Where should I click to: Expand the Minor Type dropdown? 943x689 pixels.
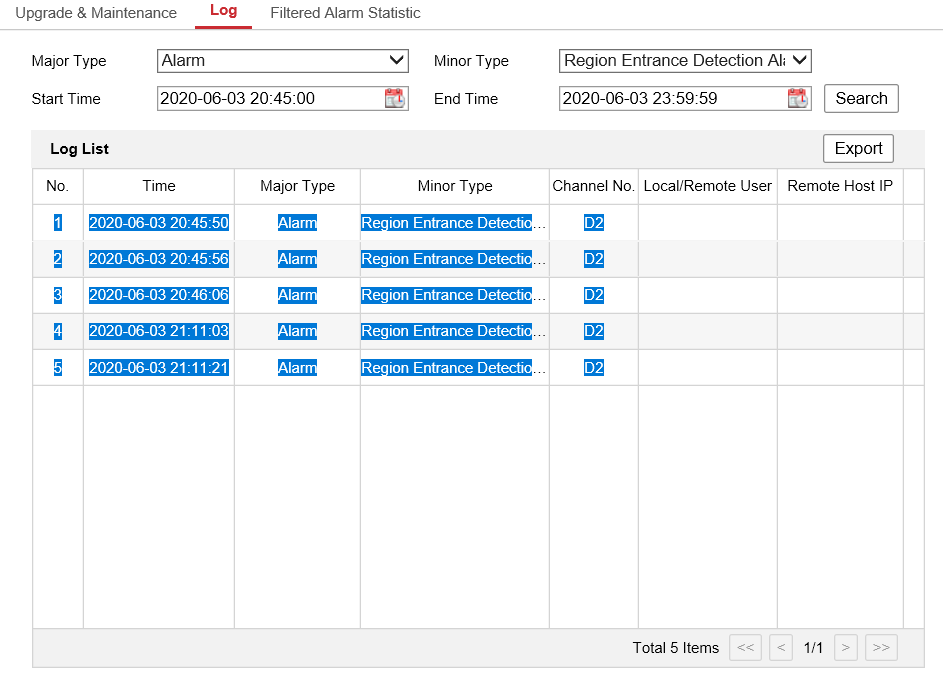coord(685,61)
